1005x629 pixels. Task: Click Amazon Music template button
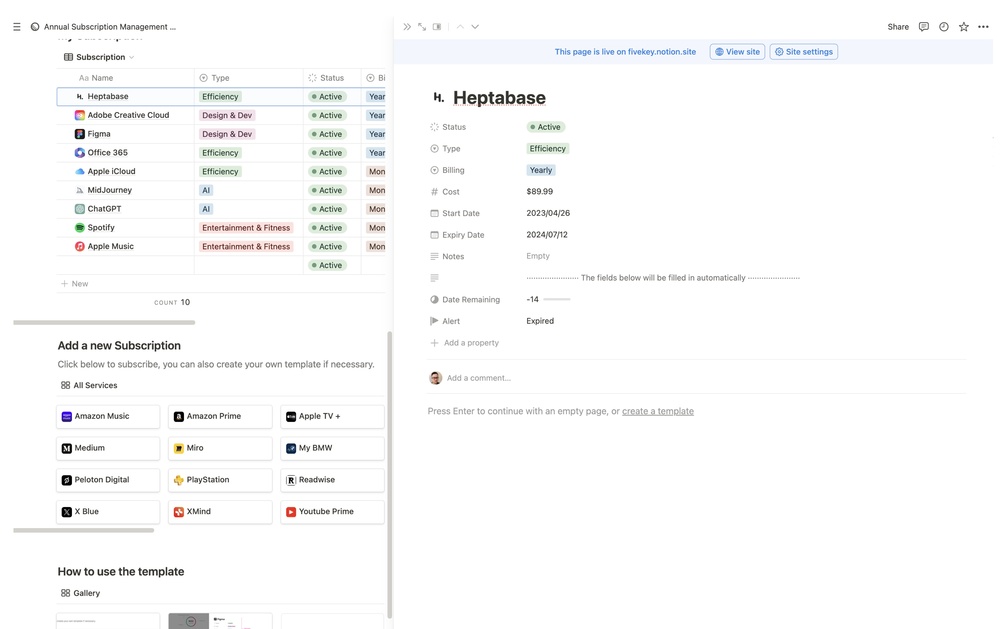point(108,416)
